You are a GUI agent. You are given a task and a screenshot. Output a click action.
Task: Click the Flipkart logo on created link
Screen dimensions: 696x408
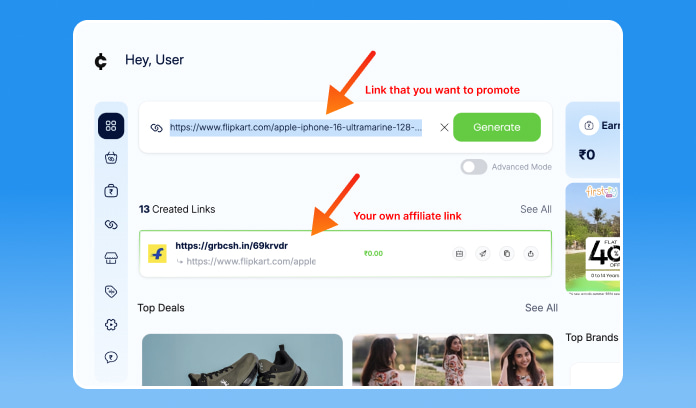coord(157,254)
